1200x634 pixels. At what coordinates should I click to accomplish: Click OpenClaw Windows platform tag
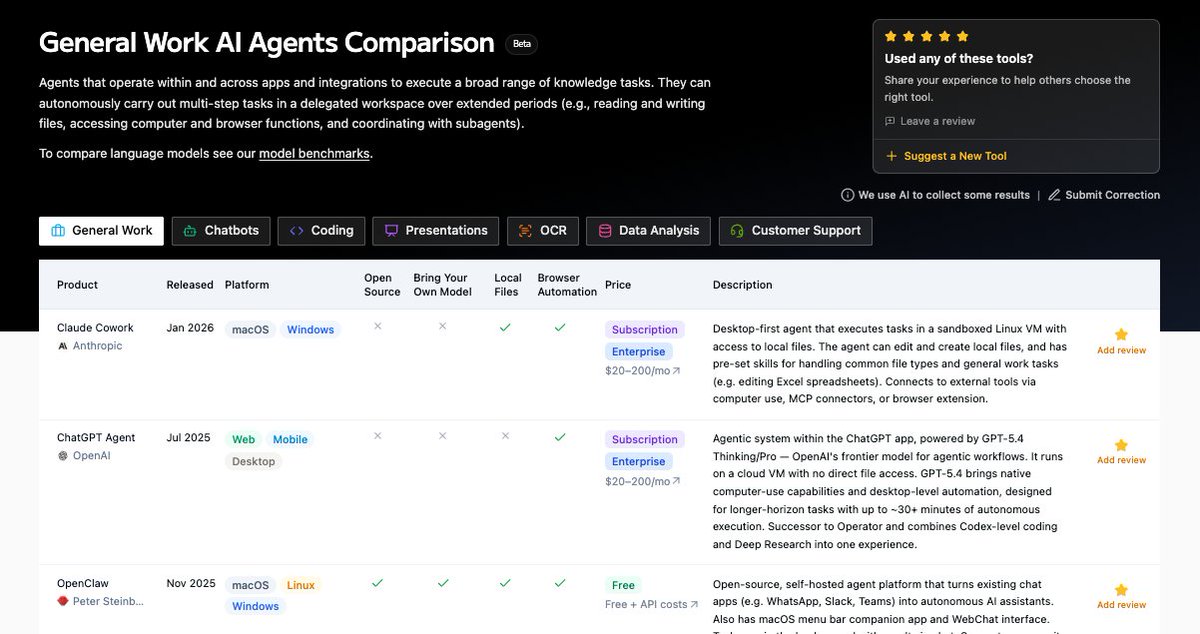(x=255, y=607)
